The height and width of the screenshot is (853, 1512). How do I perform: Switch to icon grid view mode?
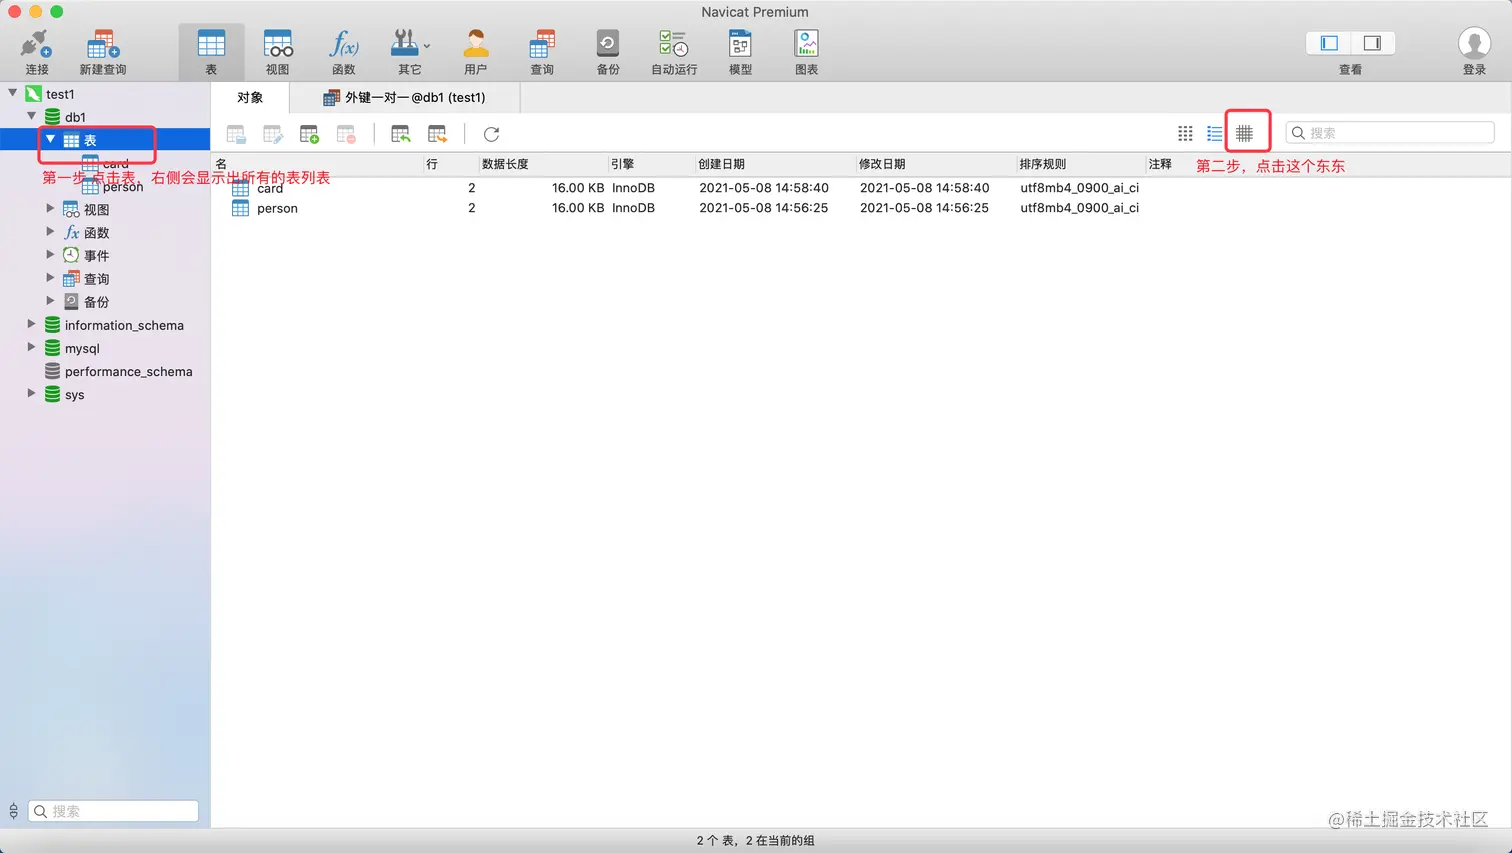coord(1185,133)
